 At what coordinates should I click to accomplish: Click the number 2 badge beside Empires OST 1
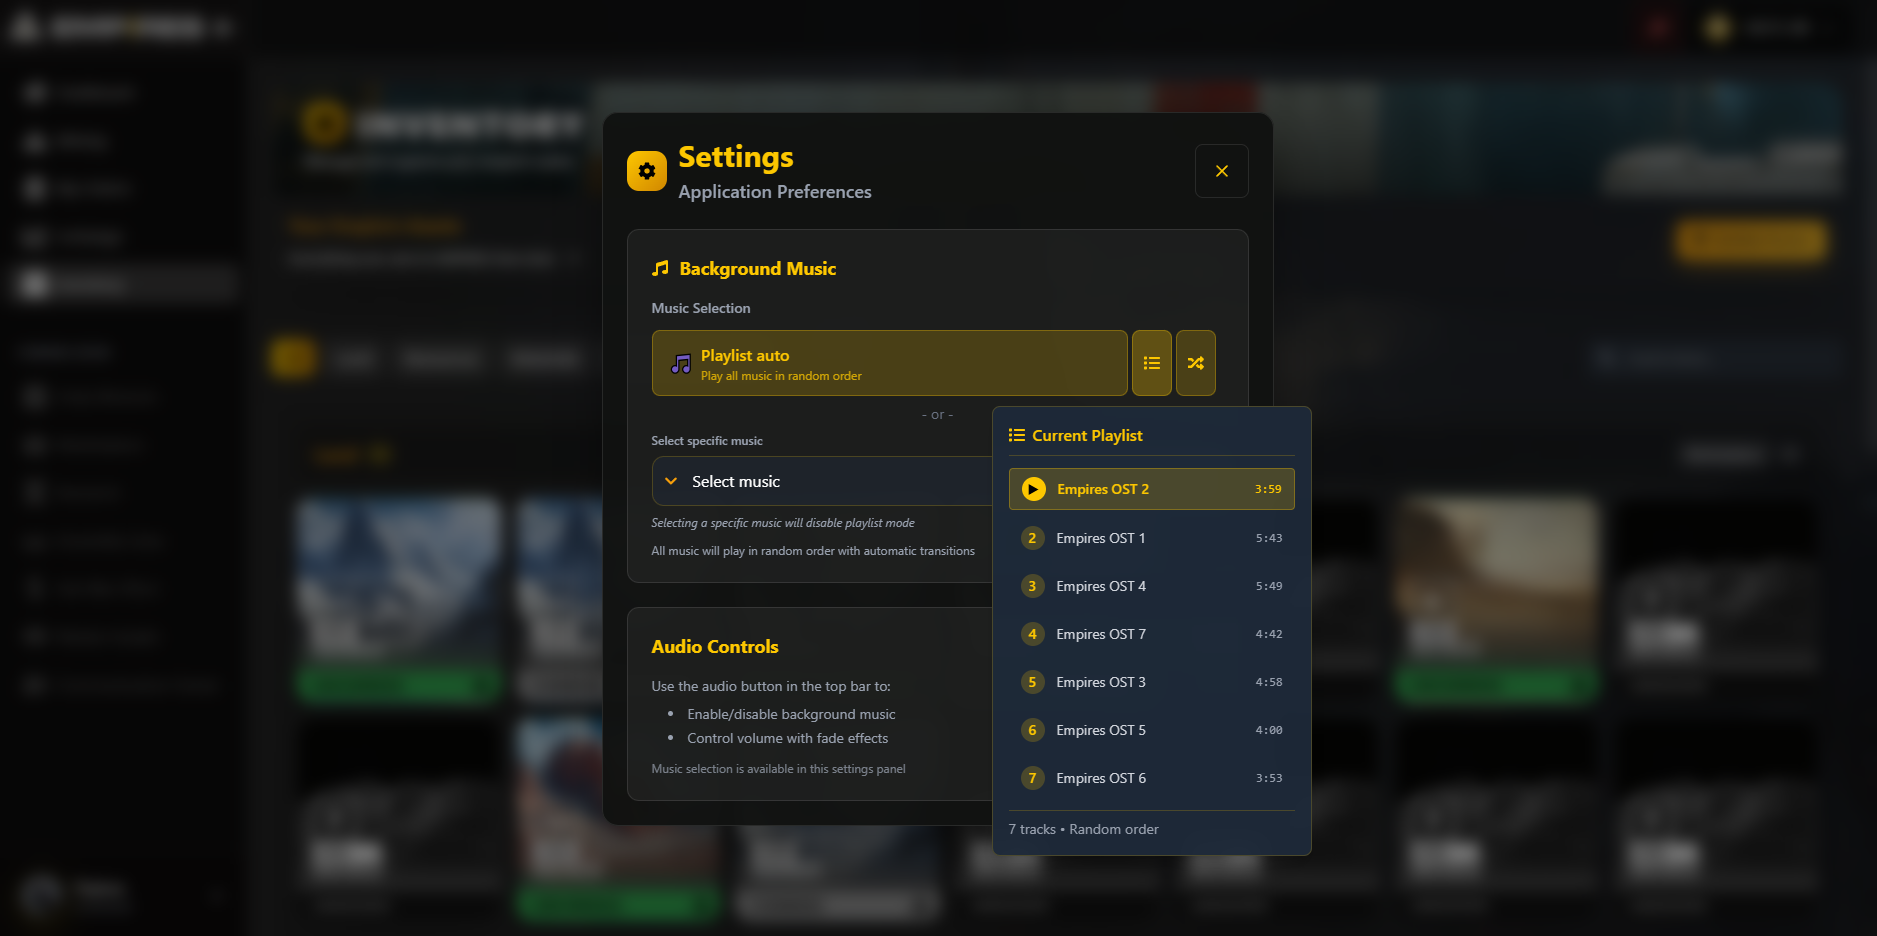1032,538
